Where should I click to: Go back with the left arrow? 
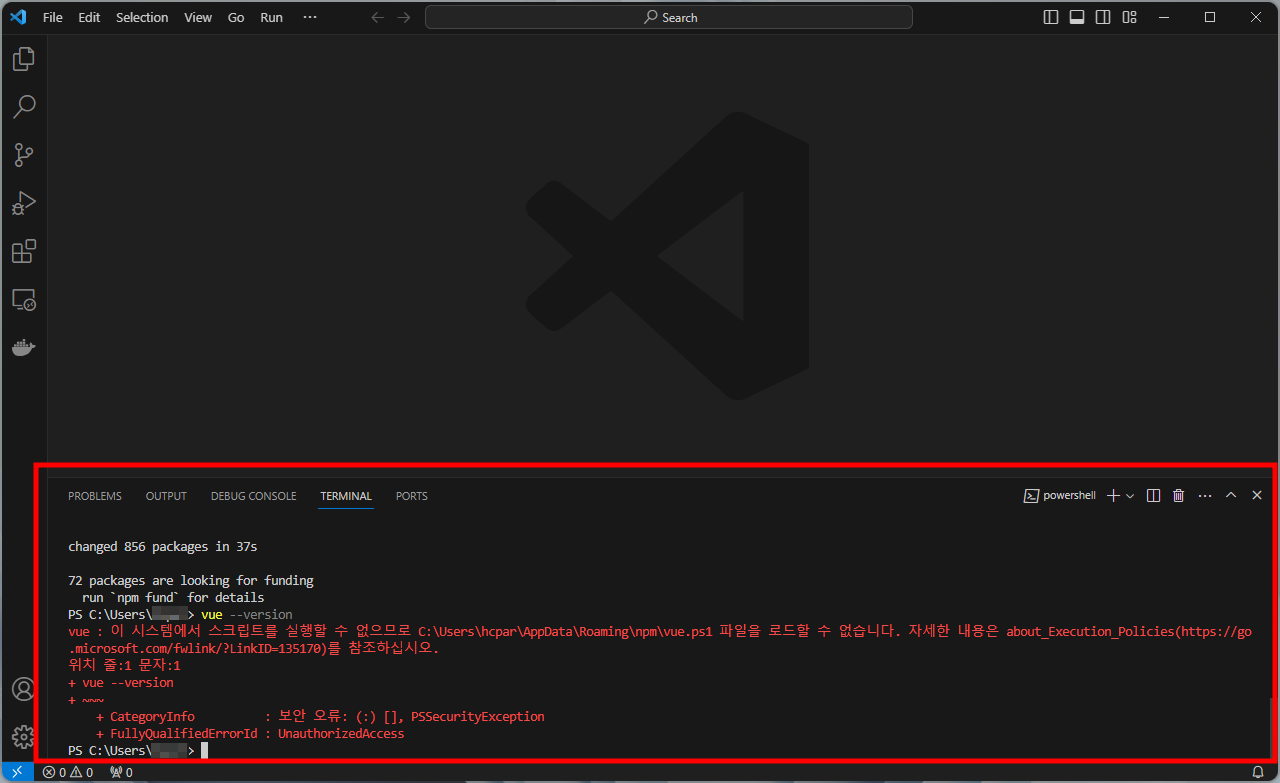click(x=377, y=17)
